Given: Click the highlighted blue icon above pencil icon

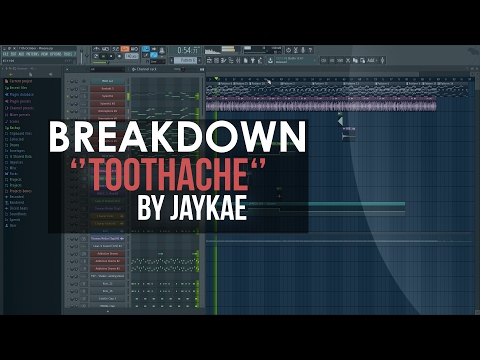Looking at the screenshot, I should [146, 49].
